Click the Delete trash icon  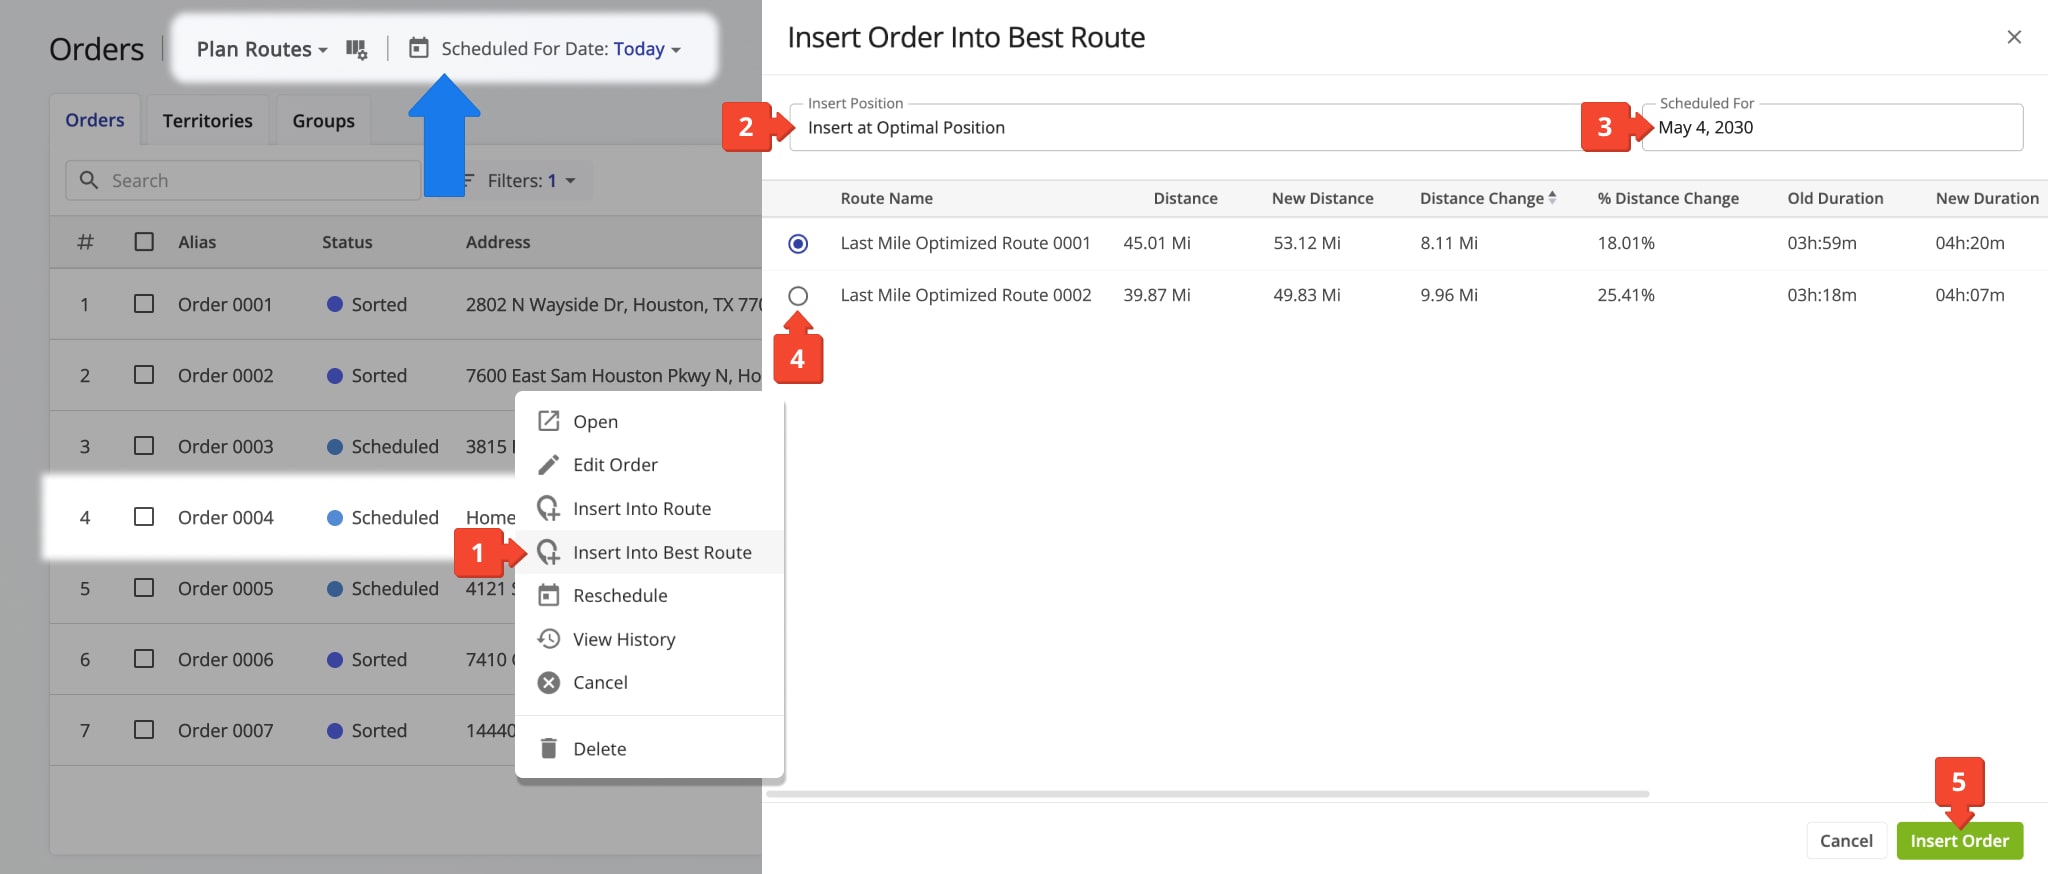click(548, 748)
